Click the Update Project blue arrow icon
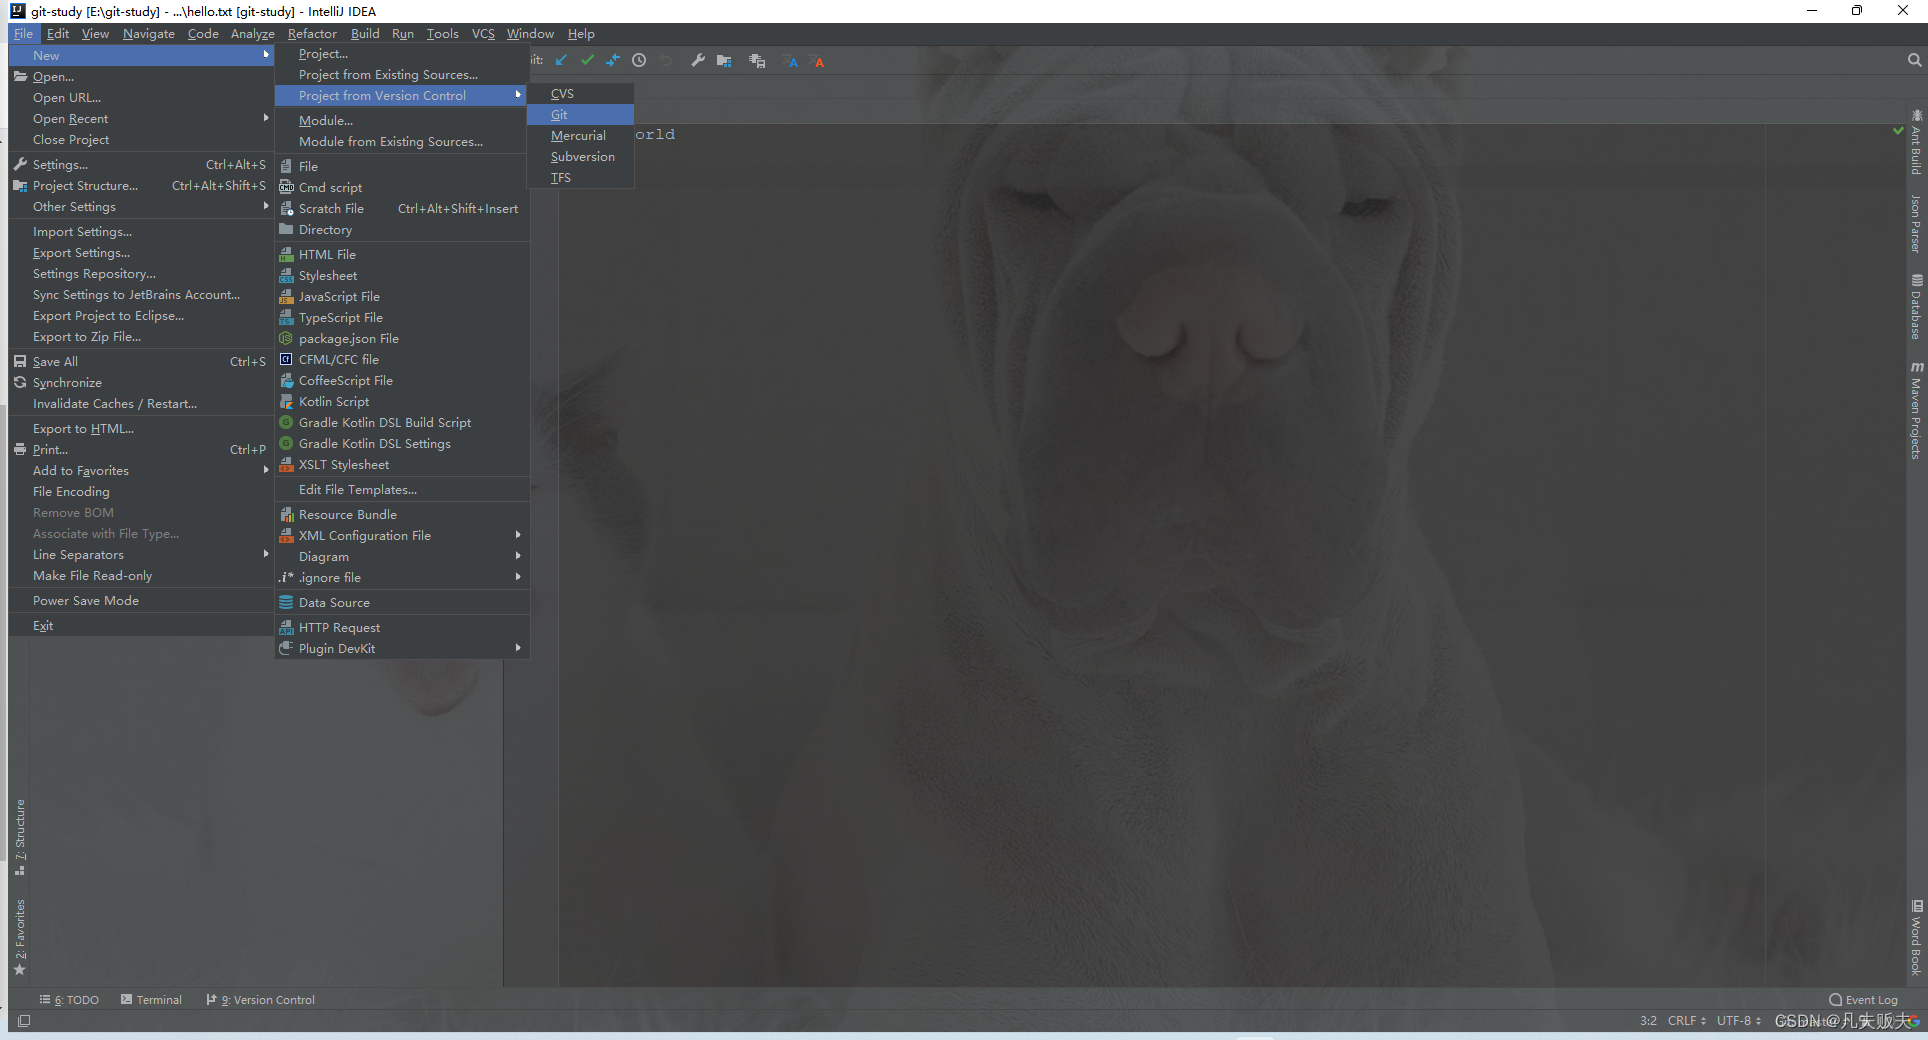The height and width of the screenshot is (1040, 1928). click(561, 61)
